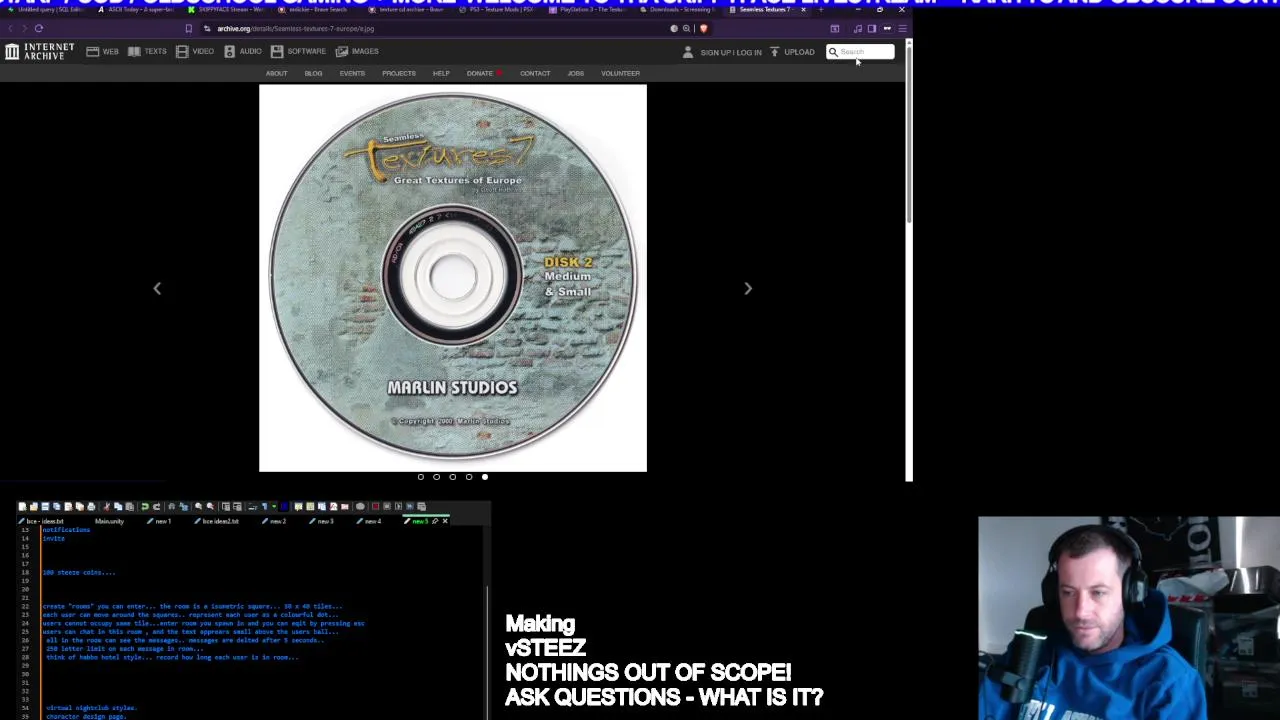Open the Video section icon
Image resolution: width=1280 pixels, height=720 pixels.
[x=182, y=51]
